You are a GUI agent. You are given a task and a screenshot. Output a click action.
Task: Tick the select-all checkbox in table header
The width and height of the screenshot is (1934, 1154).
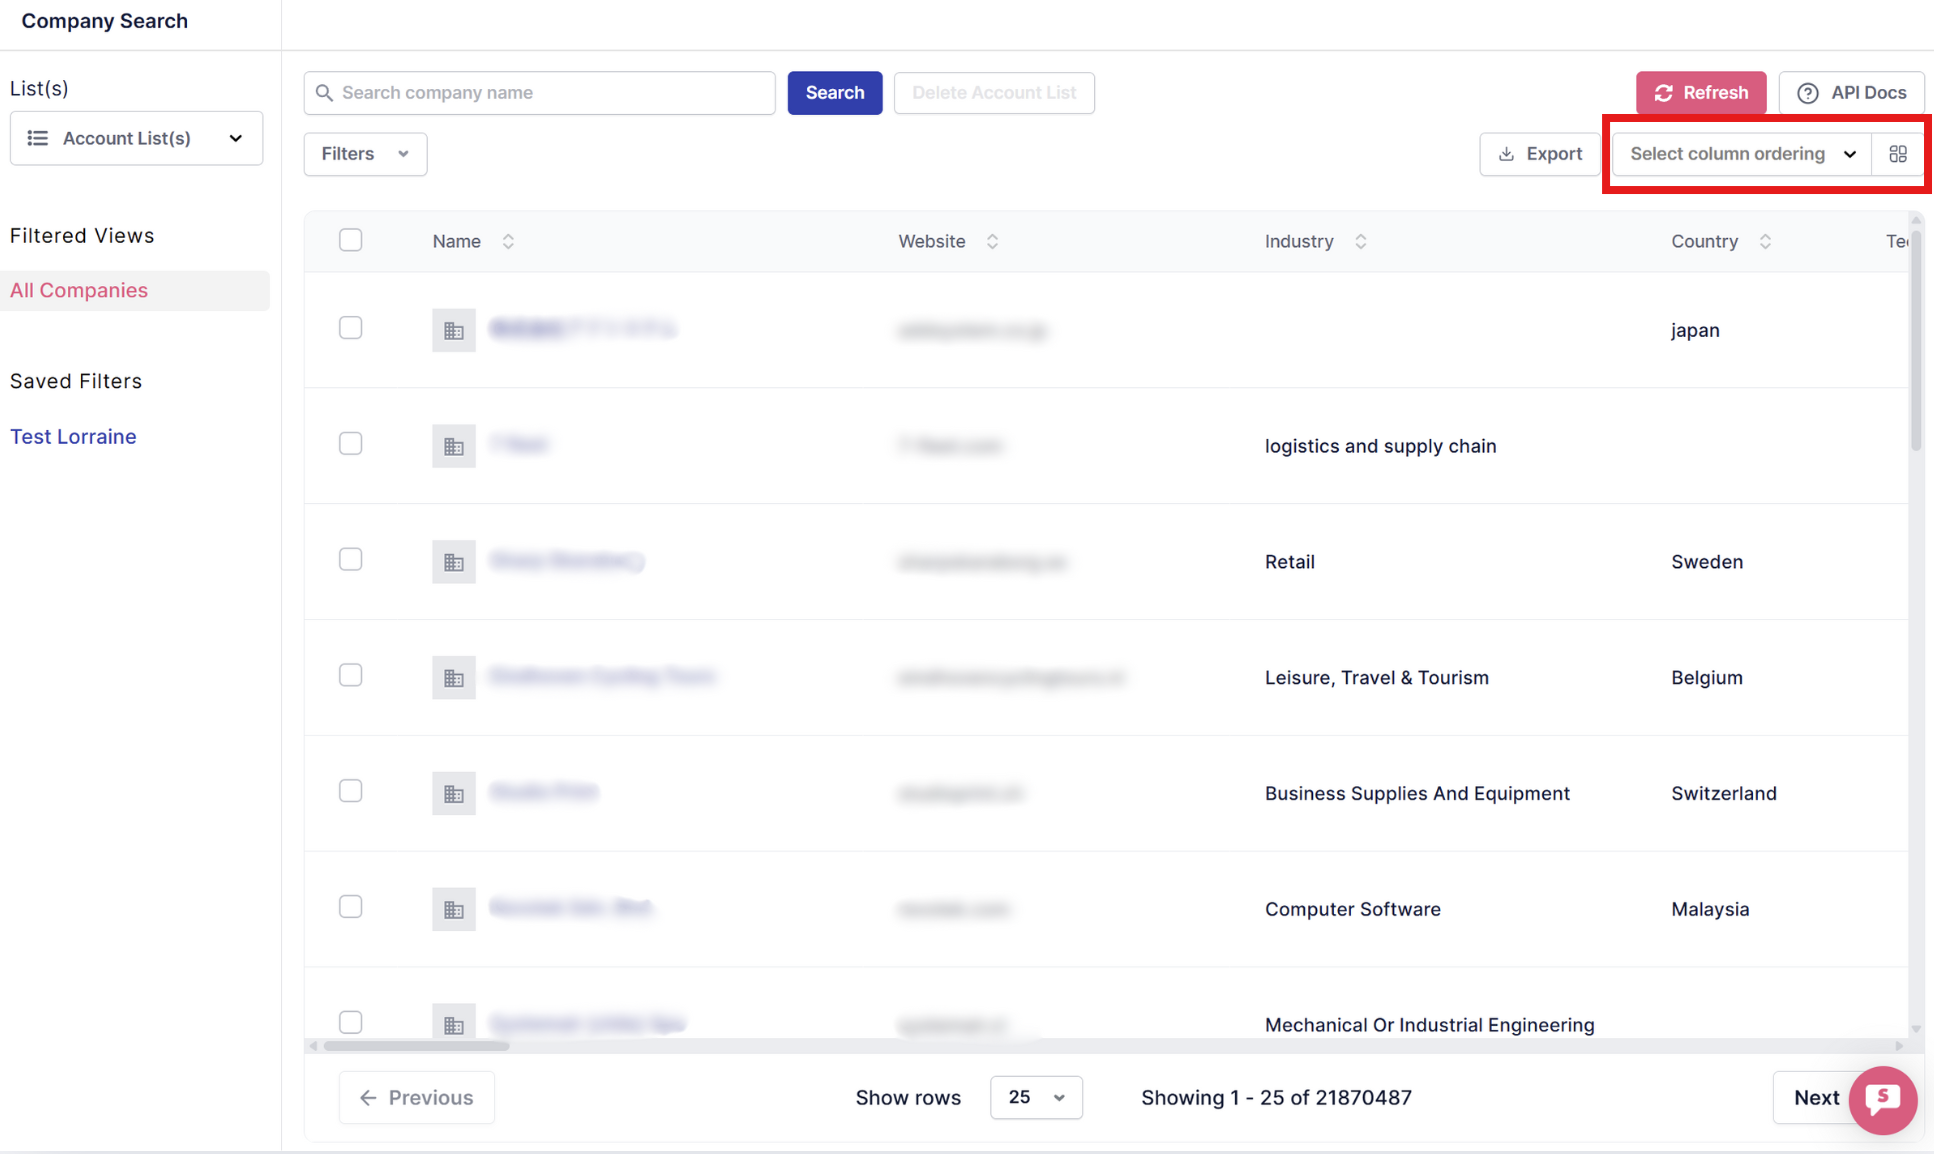[x=350, y=240]
